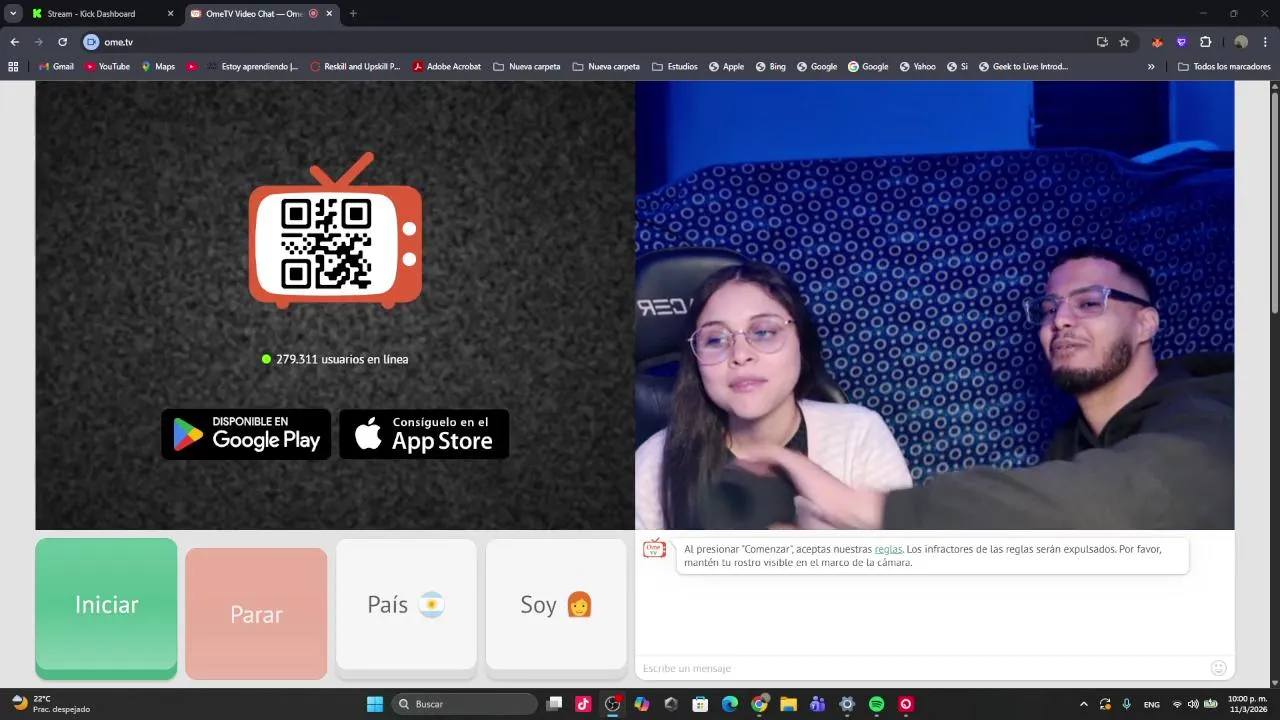Open the Yahoo bookmark
The image size is (1280, 720).
pos(917,67)
